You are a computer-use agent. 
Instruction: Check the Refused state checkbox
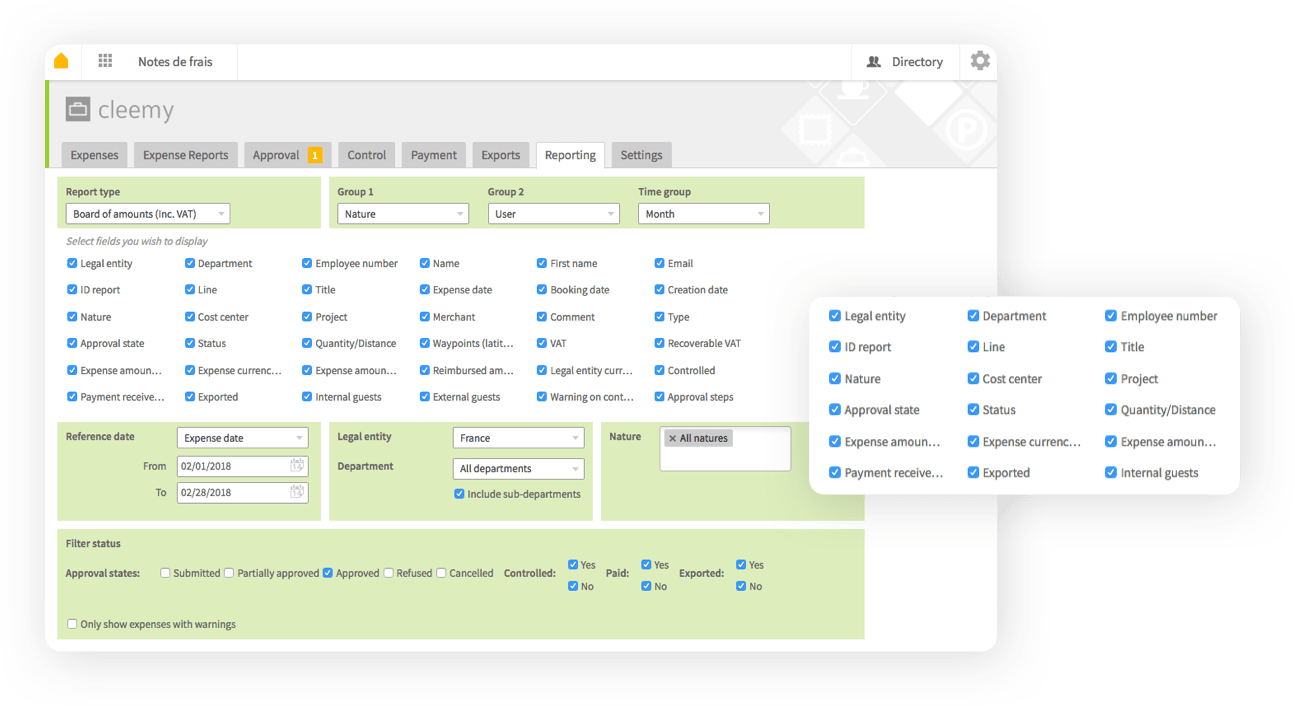coord(389,573)
